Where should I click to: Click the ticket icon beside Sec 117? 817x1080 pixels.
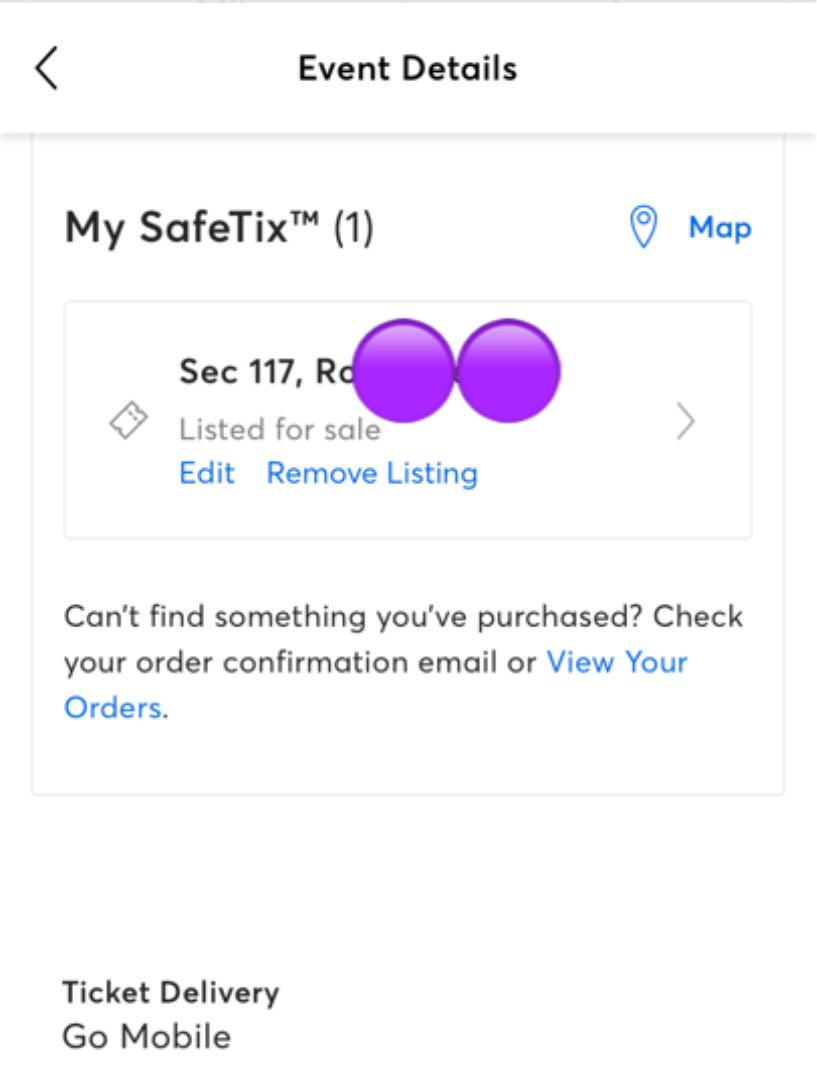click(129, 420)
